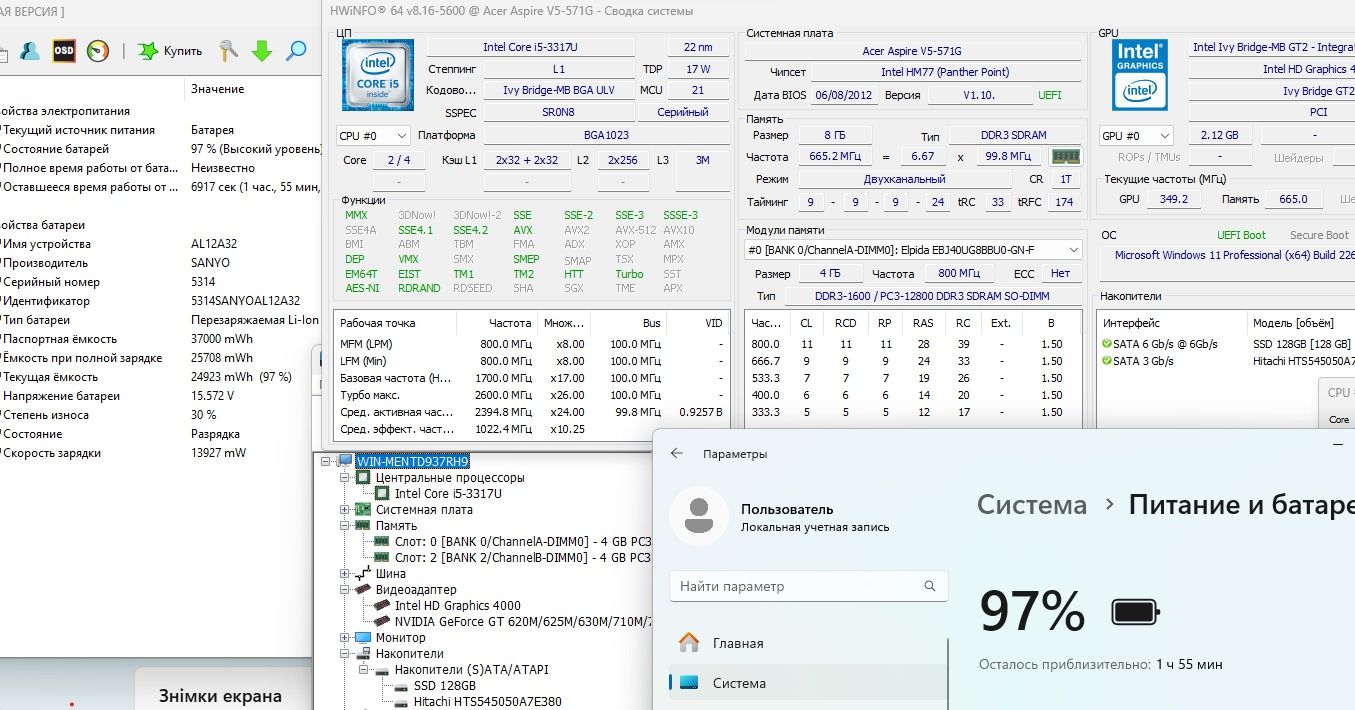Open the memory module Elpida dropdown
Screen dimensions: 1355x710
pos(914,249)
